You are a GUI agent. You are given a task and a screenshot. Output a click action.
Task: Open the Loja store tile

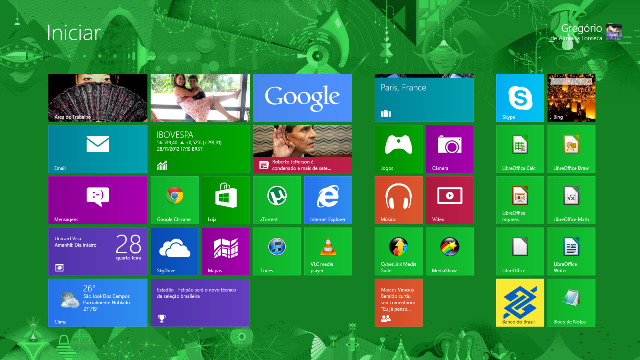[226, 200]
